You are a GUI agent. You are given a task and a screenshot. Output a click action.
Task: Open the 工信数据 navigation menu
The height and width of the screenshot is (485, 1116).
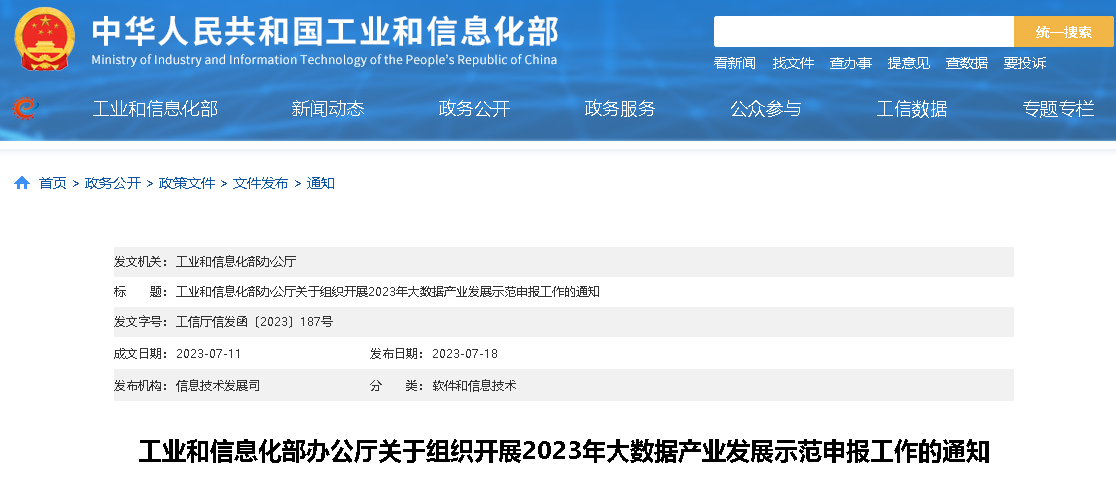point(912,109)
